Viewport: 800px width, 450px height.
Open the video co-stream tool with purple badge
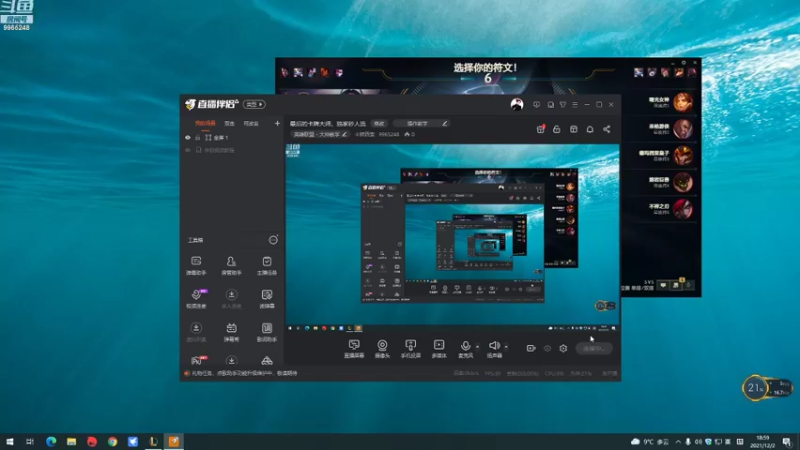(196, 299)
